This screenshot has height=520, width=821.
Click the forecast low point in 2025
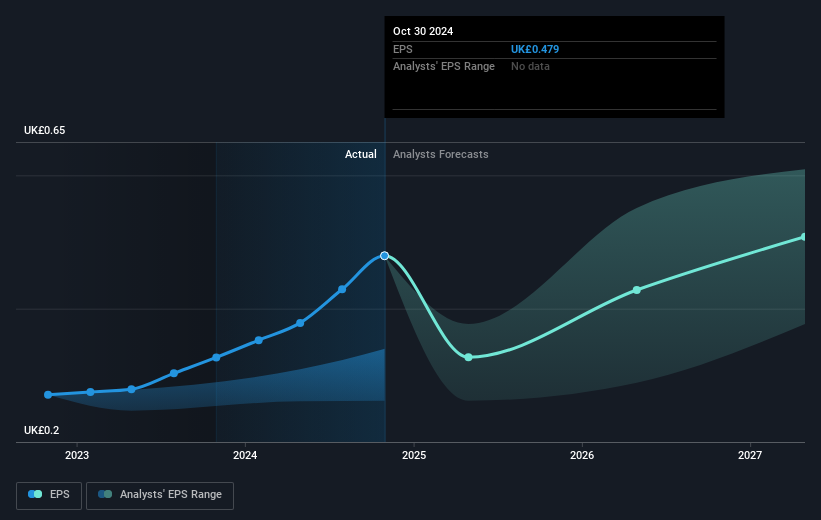click(x=469, y=357)
